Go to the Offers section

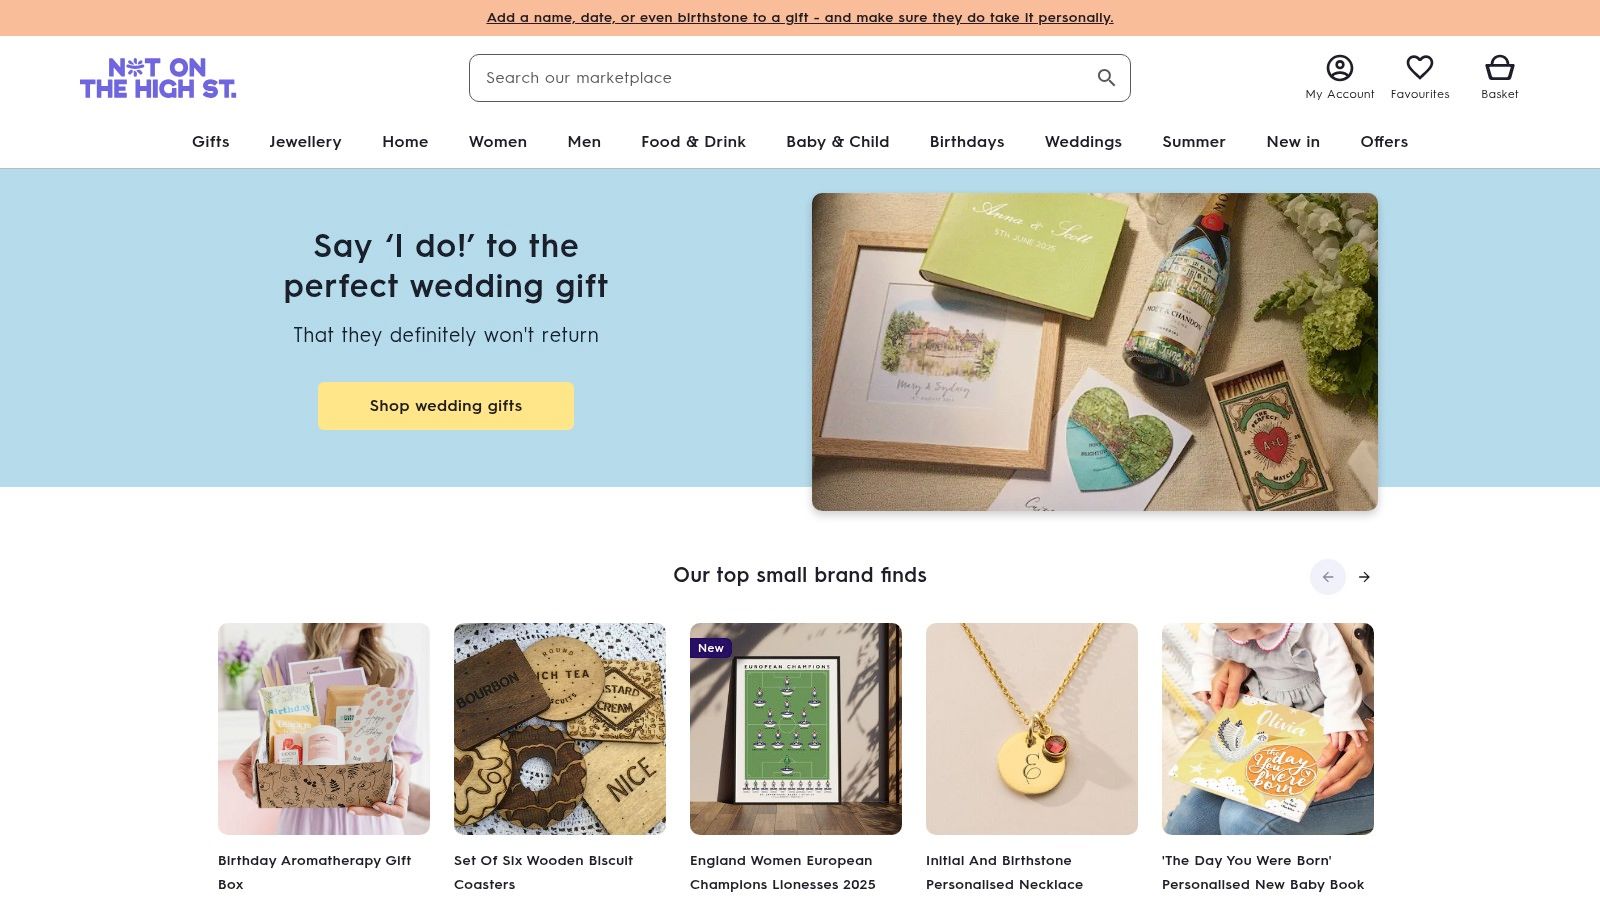pos(1384,142)
